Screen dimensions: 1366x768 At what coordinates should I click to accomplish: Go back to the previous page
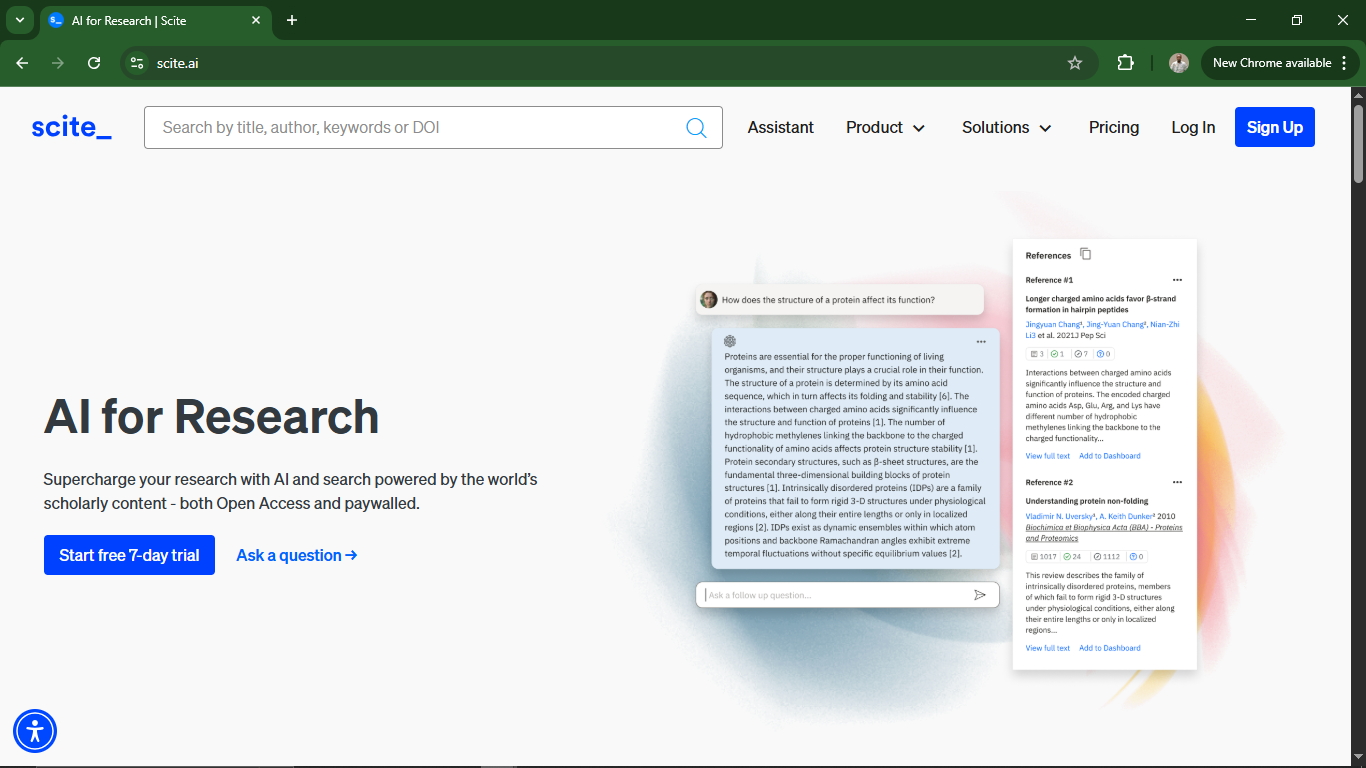pos(22,63)
